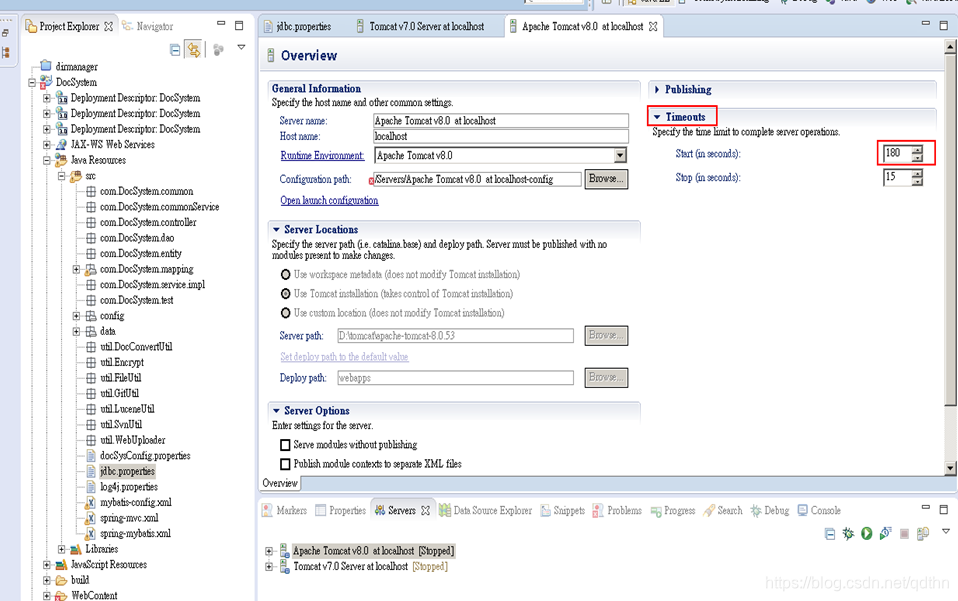Select spring-mvc.xml in the project tree
Viewport: 958px width, 601px height.
[129, 518]
